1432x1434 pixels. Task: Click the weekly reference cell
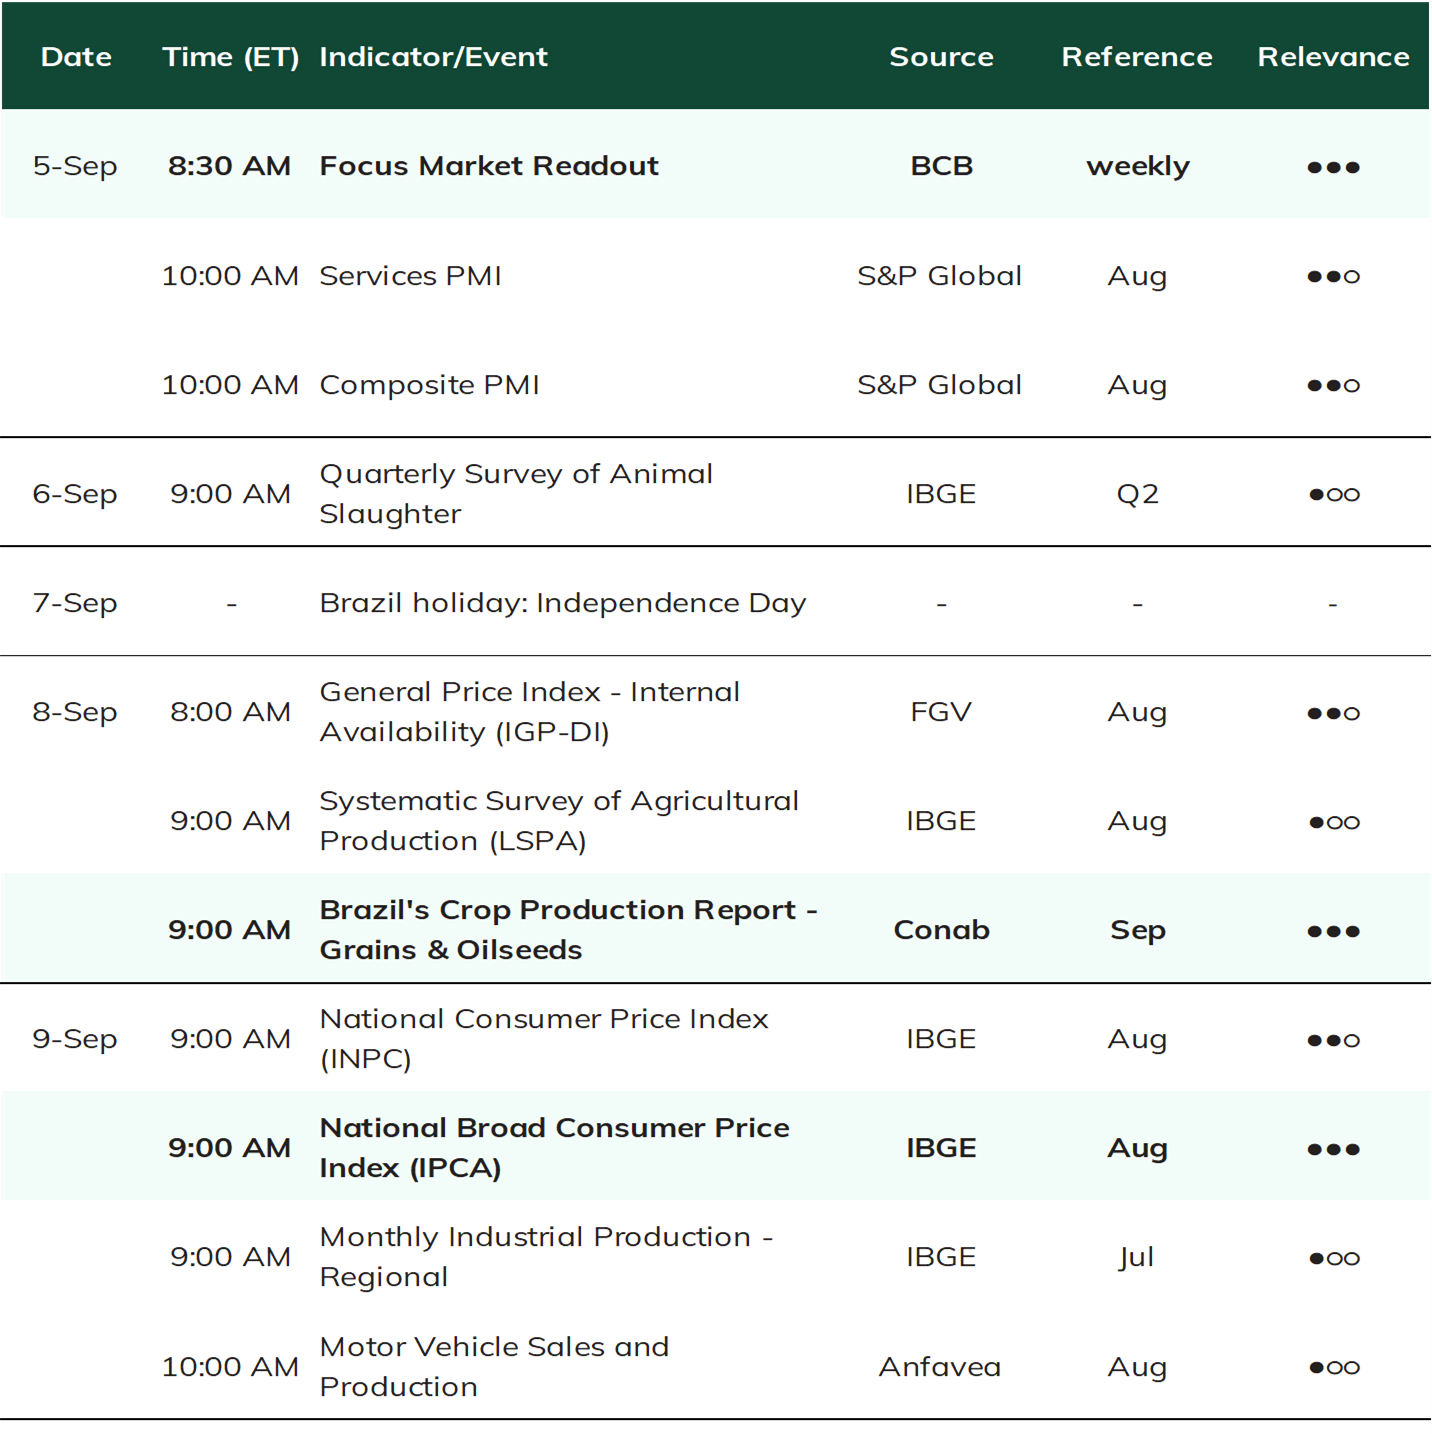coord(1138,166)
